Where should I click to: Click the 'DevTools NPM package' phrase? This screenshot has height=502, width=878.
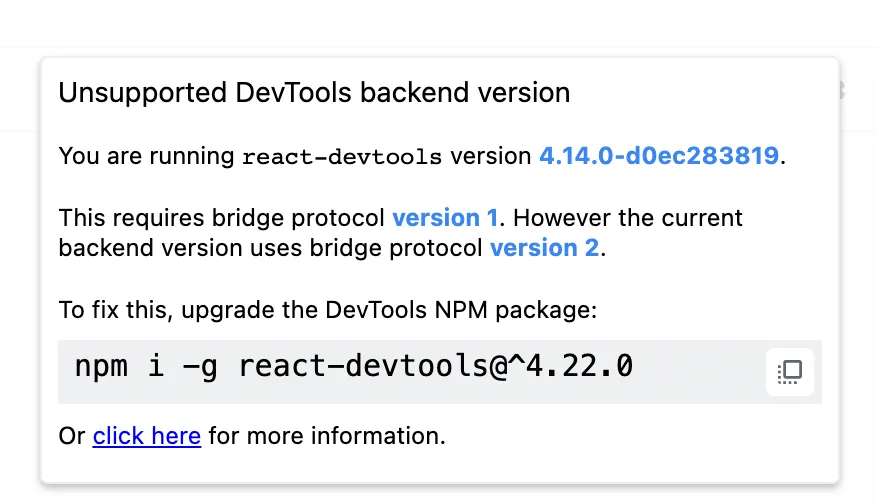[x=461, y=310]
